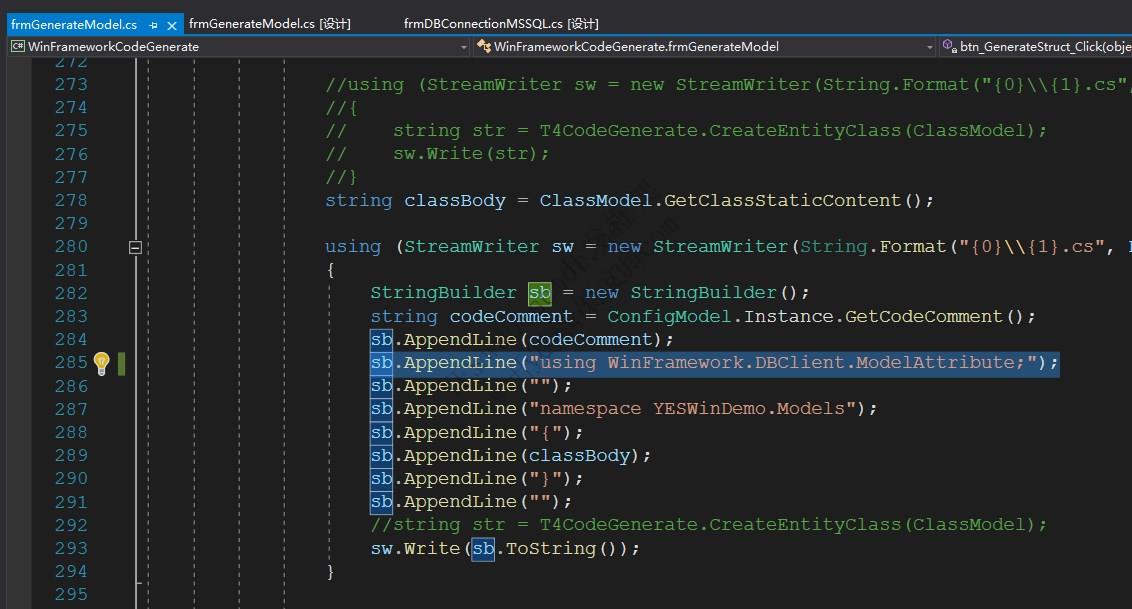Click line number 285 to select that line
Image resolution: width=1132 pixels, height=609 pixels.
[70, 362]
